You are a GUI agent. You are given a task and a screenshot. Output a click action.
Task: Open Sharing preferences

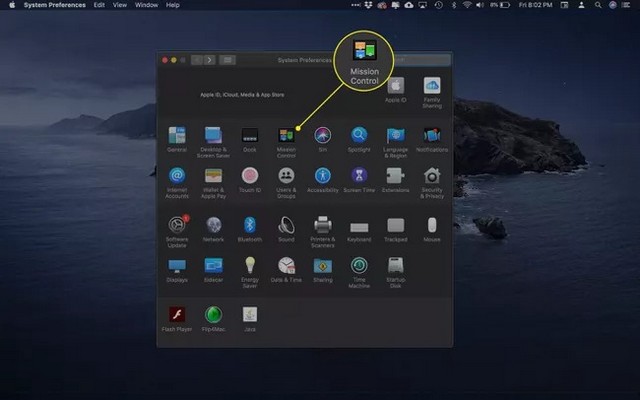click(x=322, y=270)
